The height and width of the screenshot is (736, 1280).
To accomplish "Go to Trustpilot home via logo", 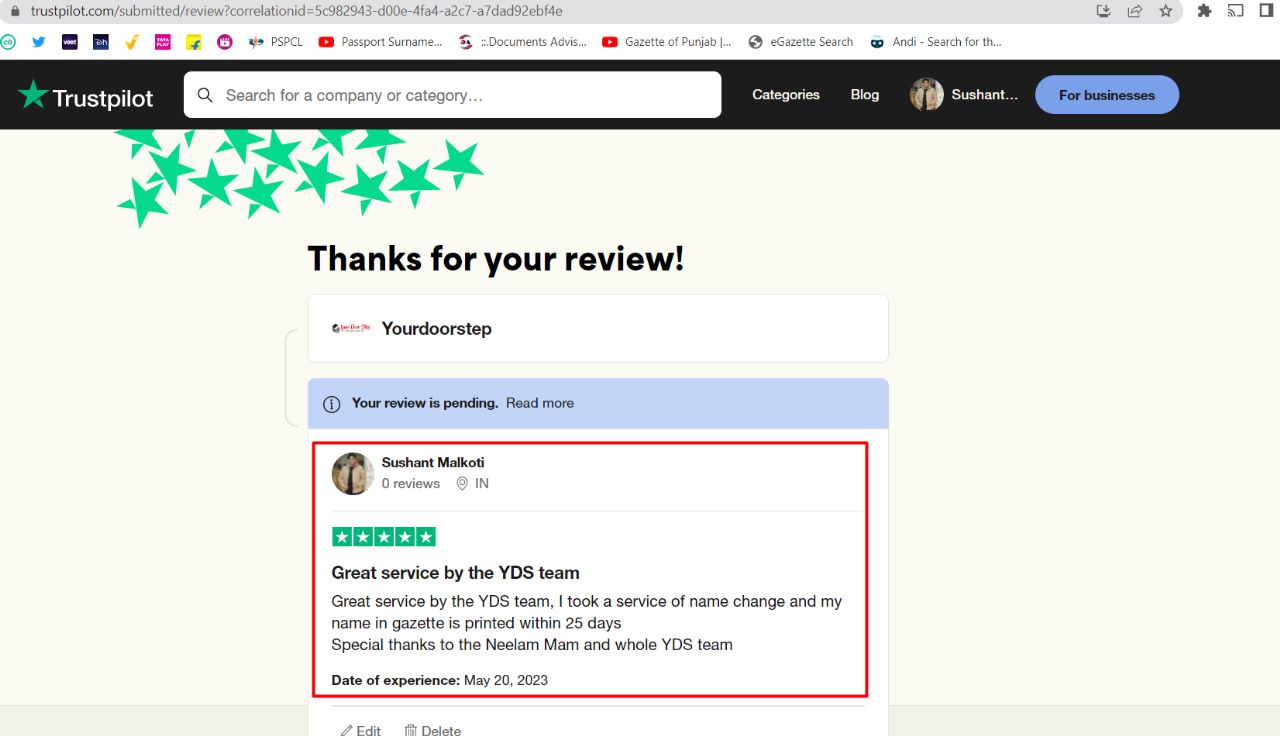I will pos(86,96).
